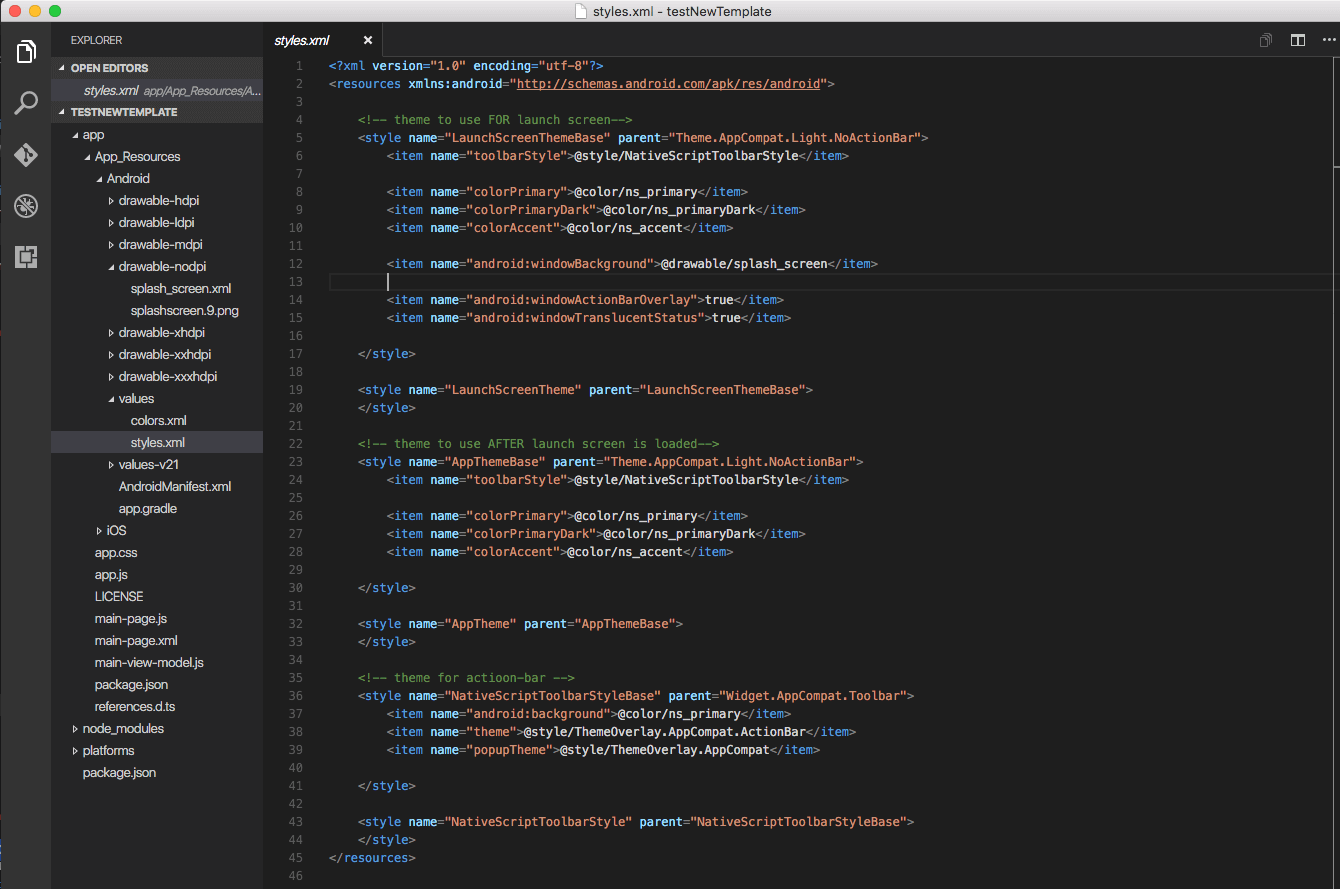Image resolution: width=1340 pixels, height=889 pixels.
Task: Open main-page.xml file
Action: pos(136,640)
